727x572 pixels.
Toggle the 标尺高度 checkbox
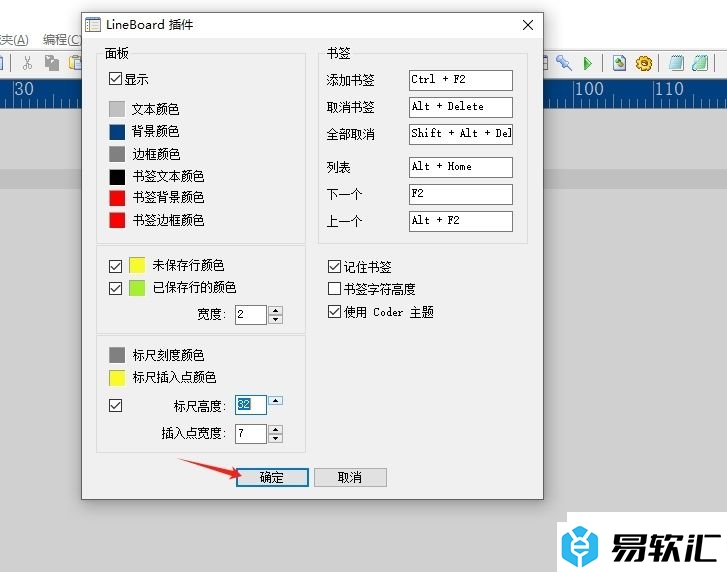[115, 406]
